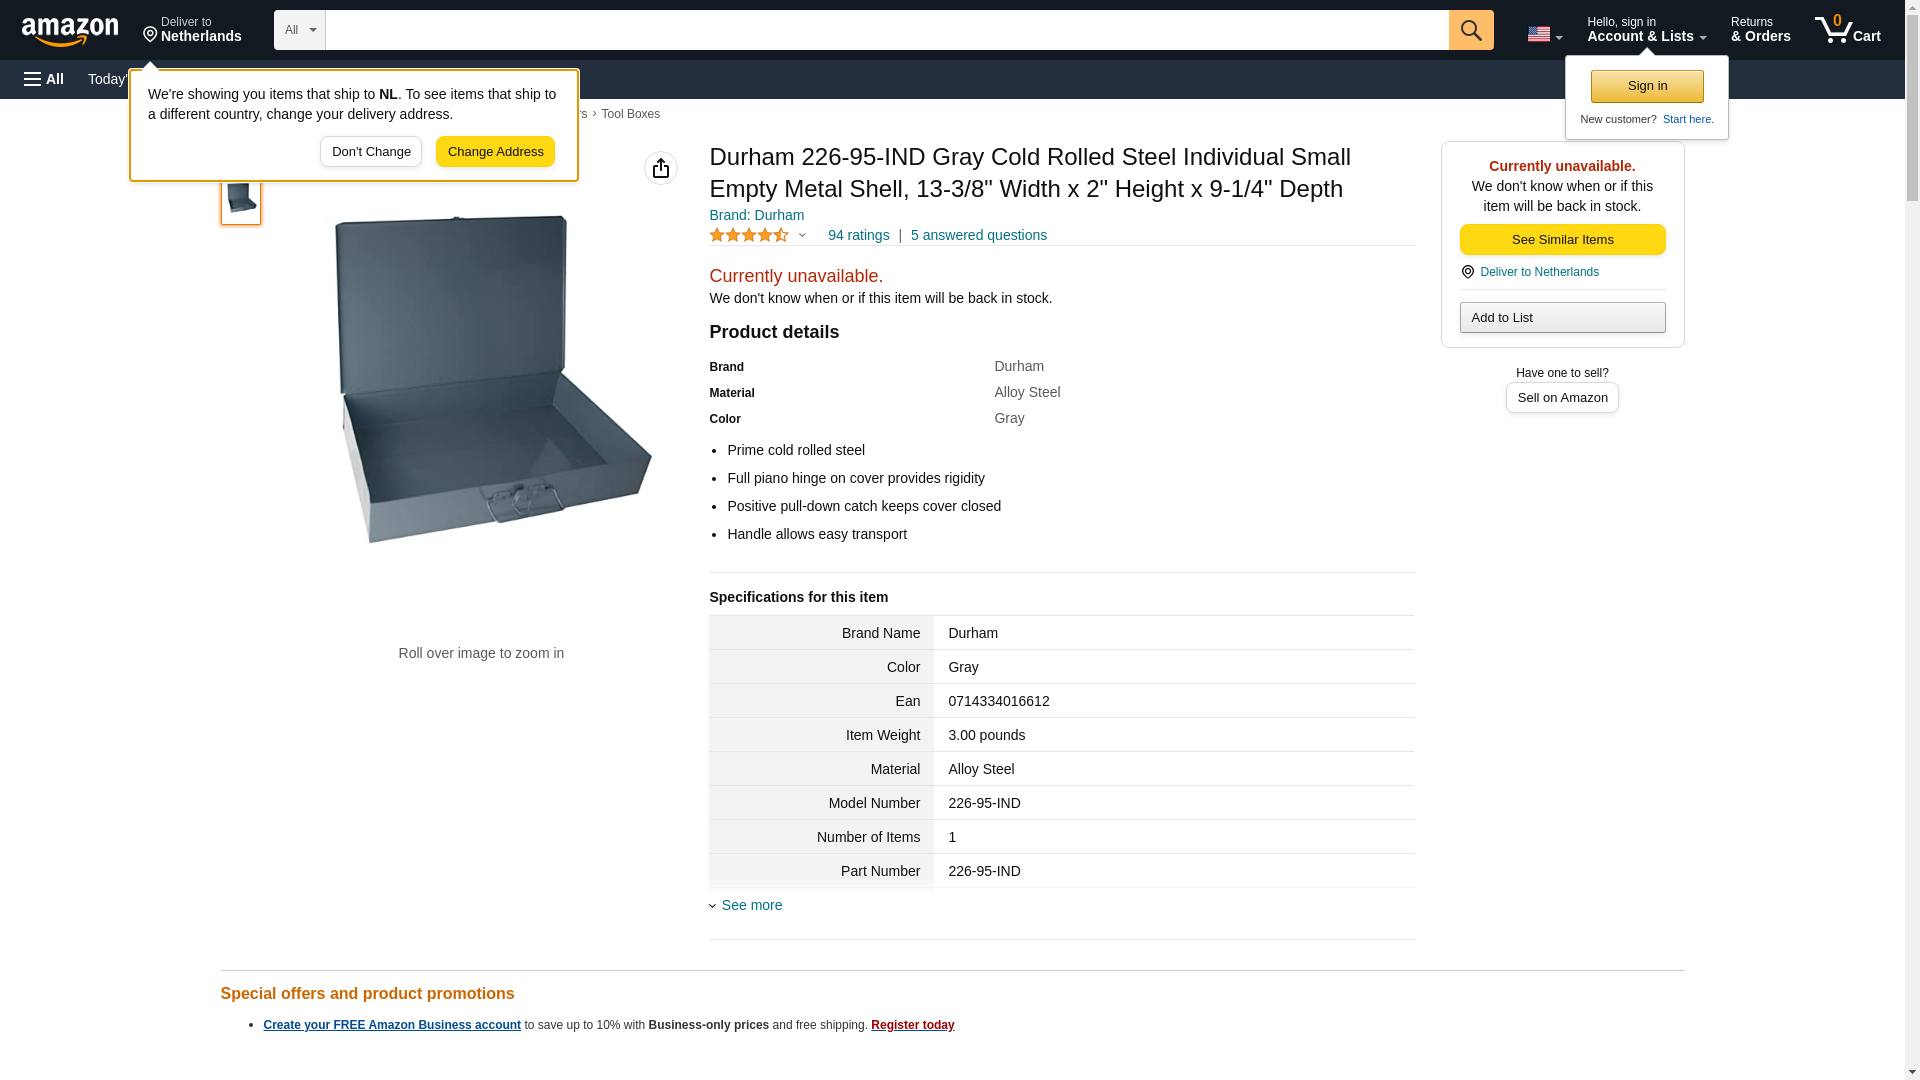Image resolution: width=1920 pixels, height=1080 pixels.
Task: Click the magnifying glass search button
Action: (1470, 30)
